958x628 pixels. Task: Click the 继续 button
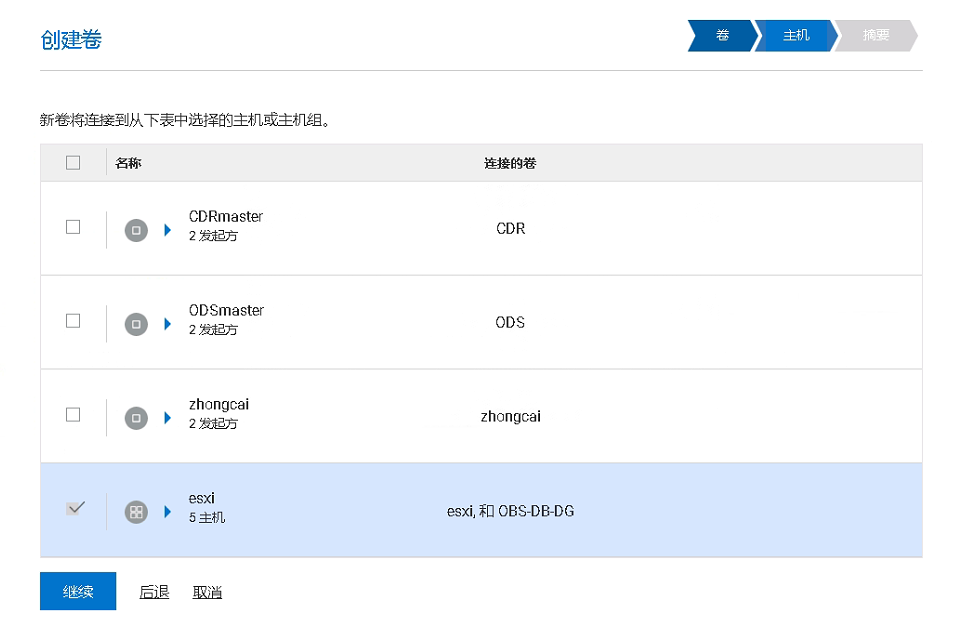coord(78,591)
